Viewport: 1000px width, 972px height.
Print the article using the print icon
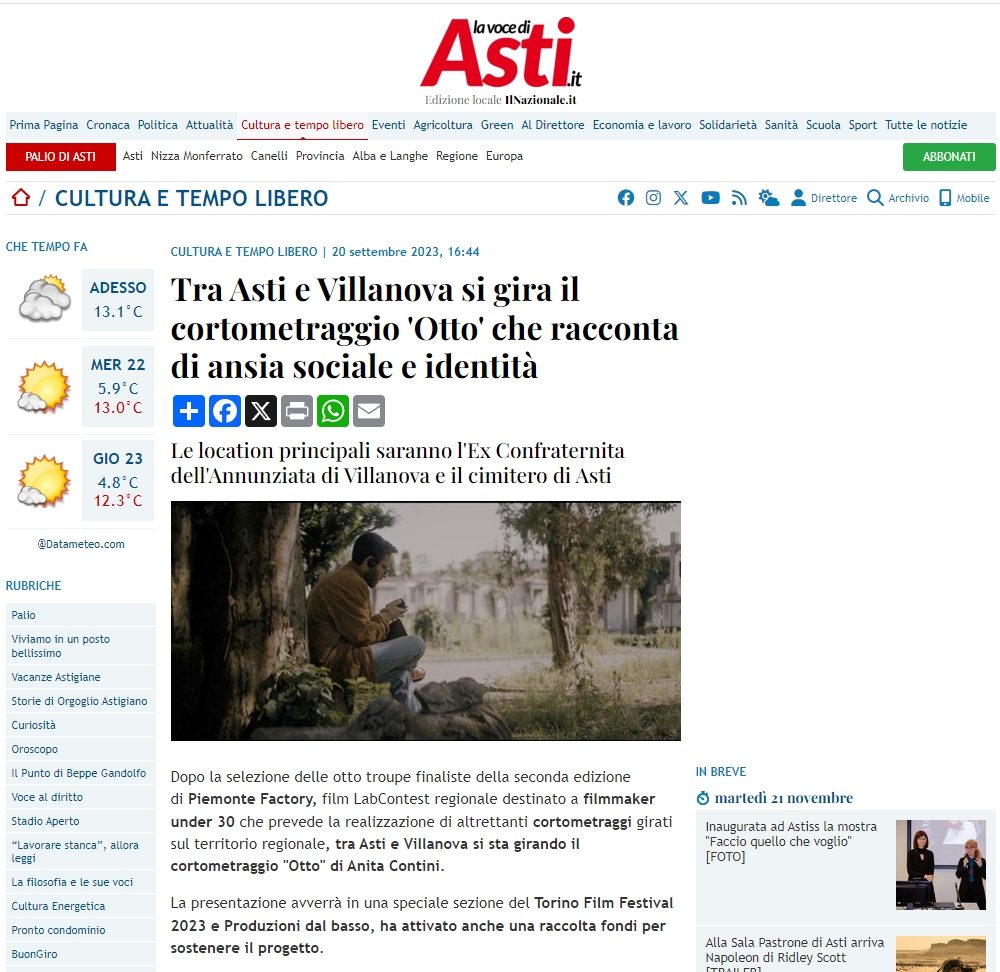pos(297,410)
